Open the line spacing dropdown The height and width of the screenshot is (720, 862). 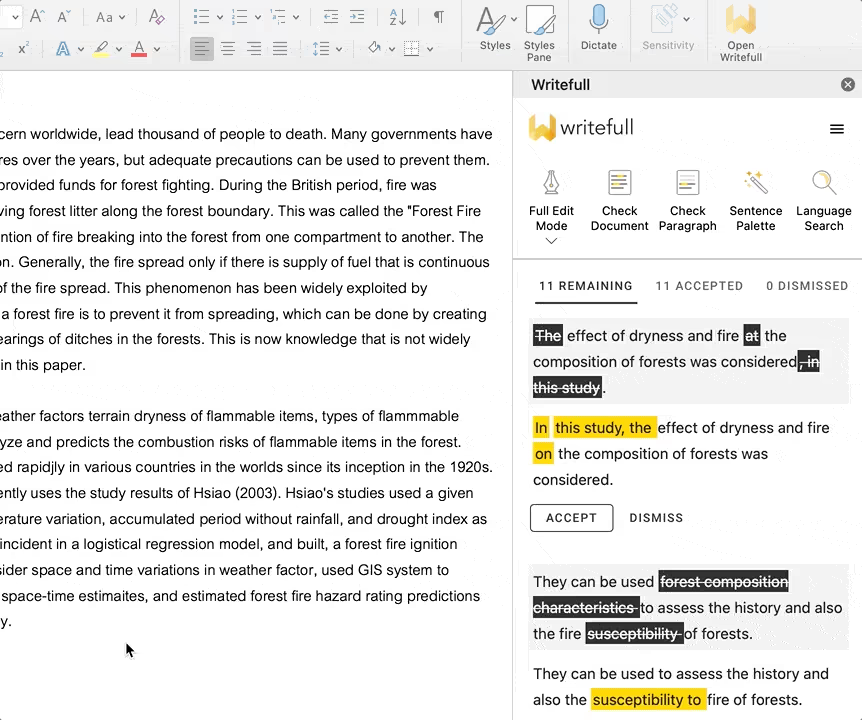pyautogui.click(x=327, y=48)
